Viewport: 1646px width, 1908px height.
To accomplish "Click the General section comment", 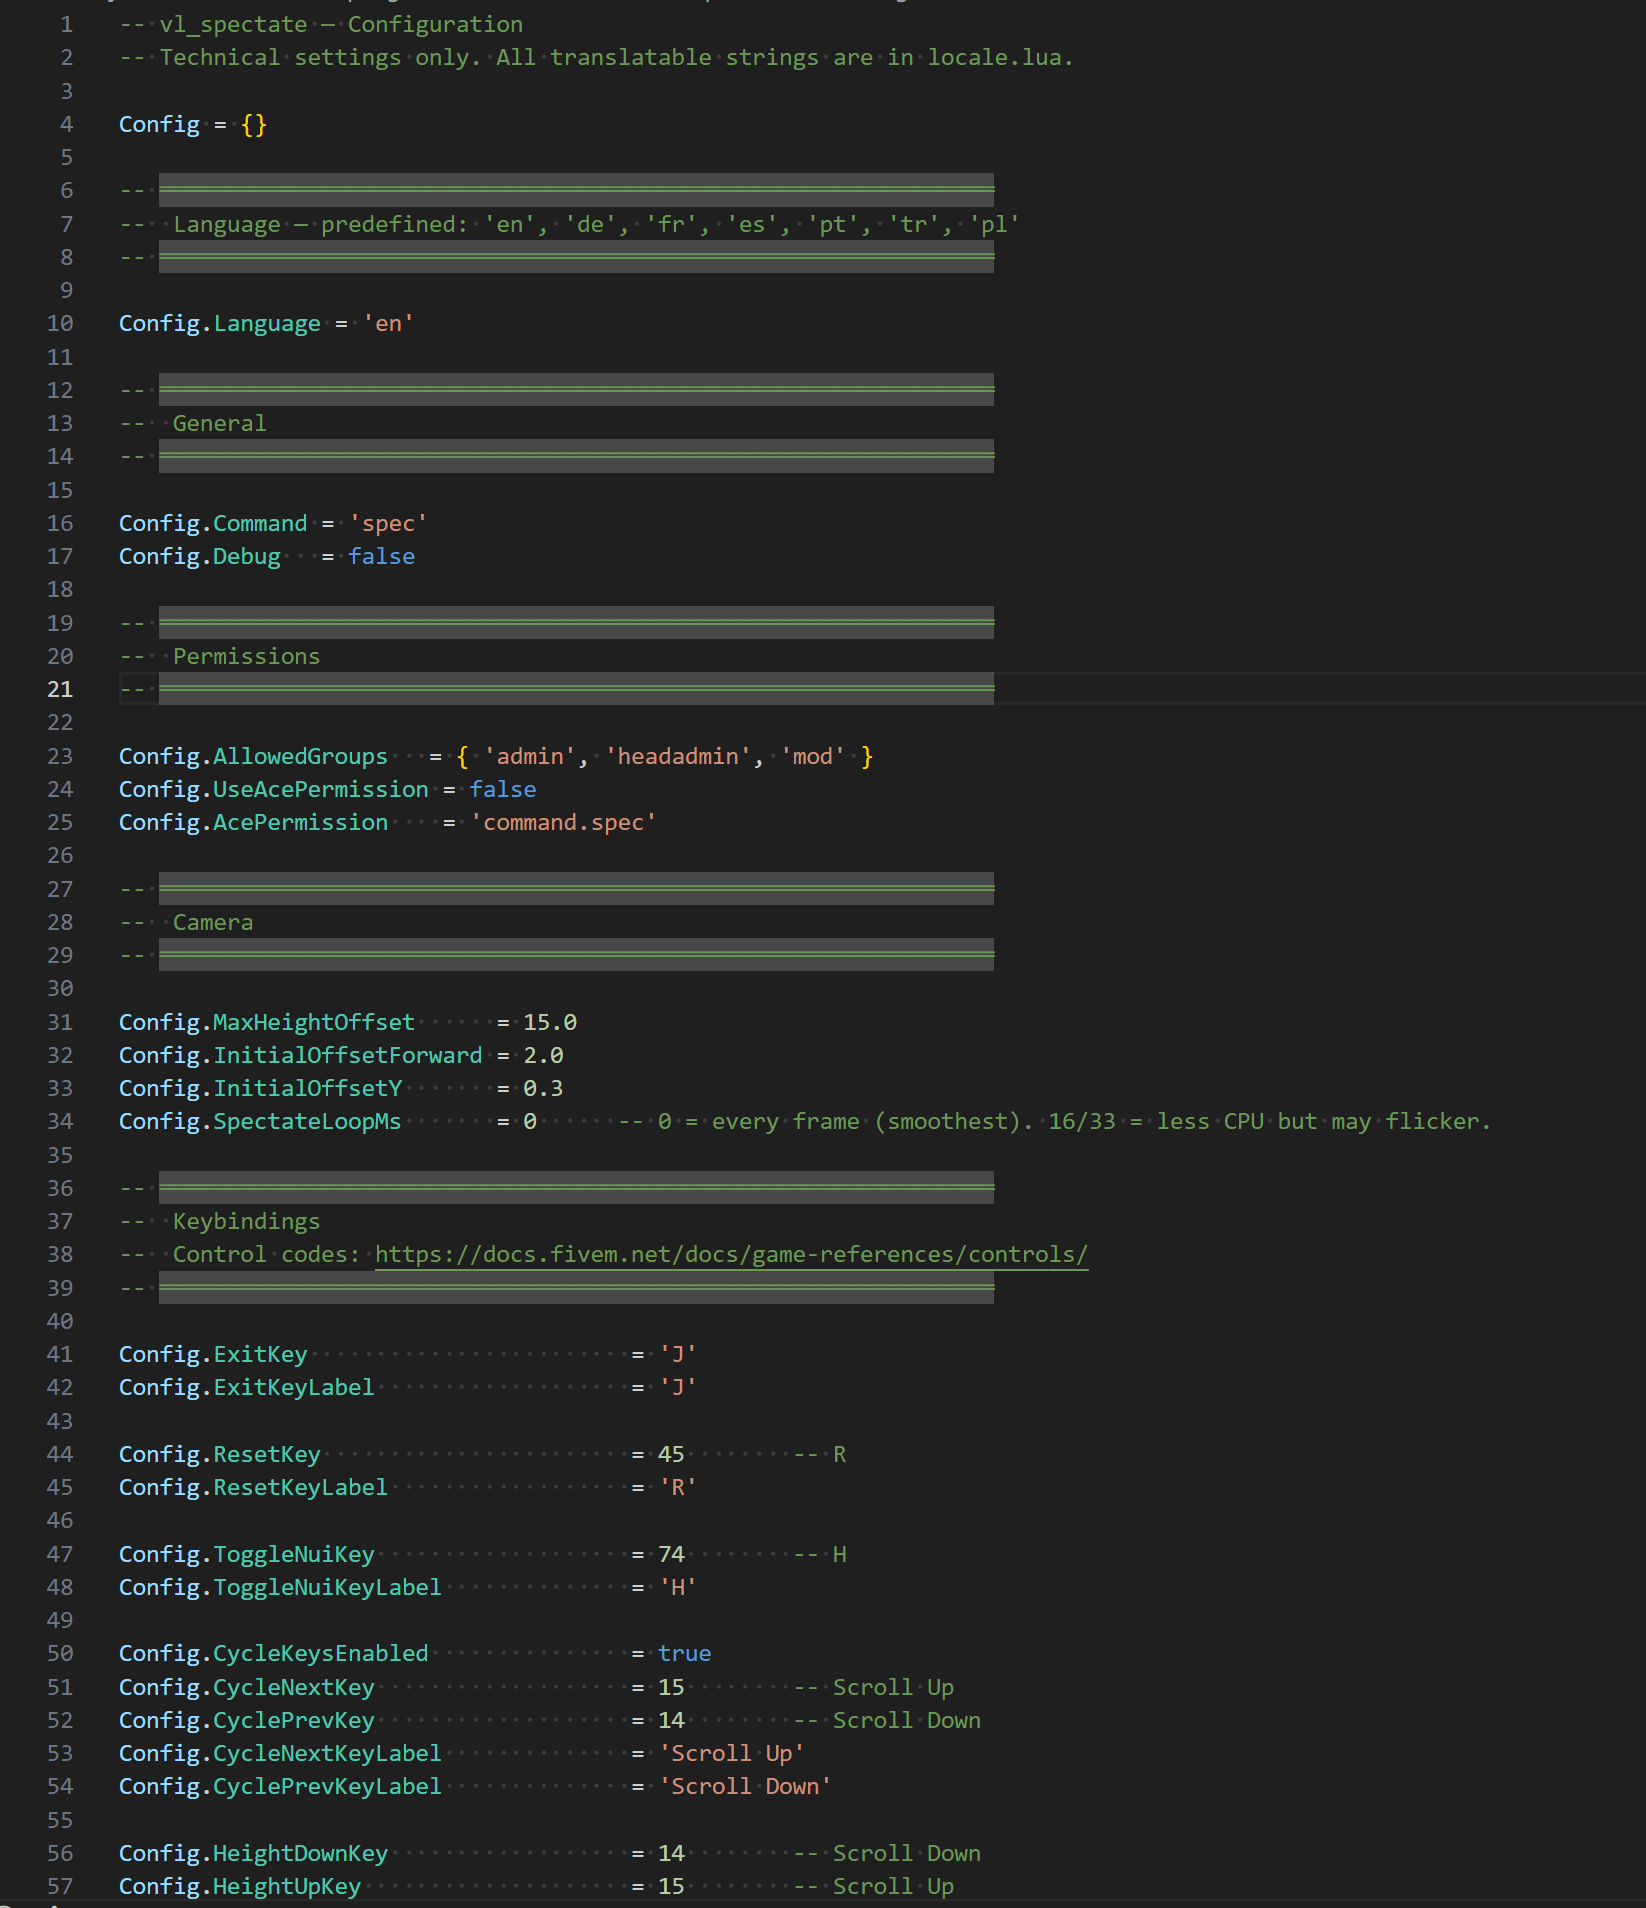I will point(219,423).
